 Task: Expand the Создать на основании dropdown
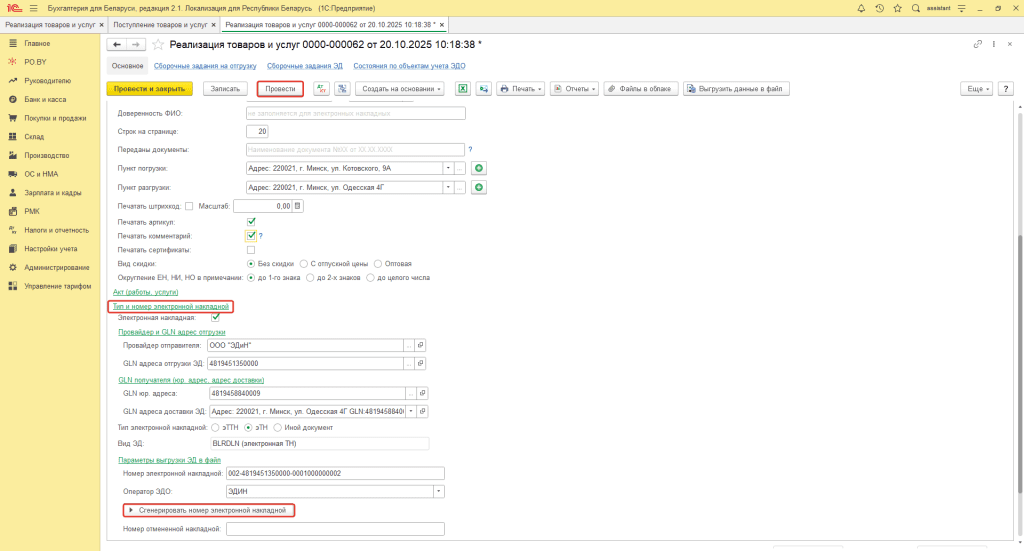(400, 88)
